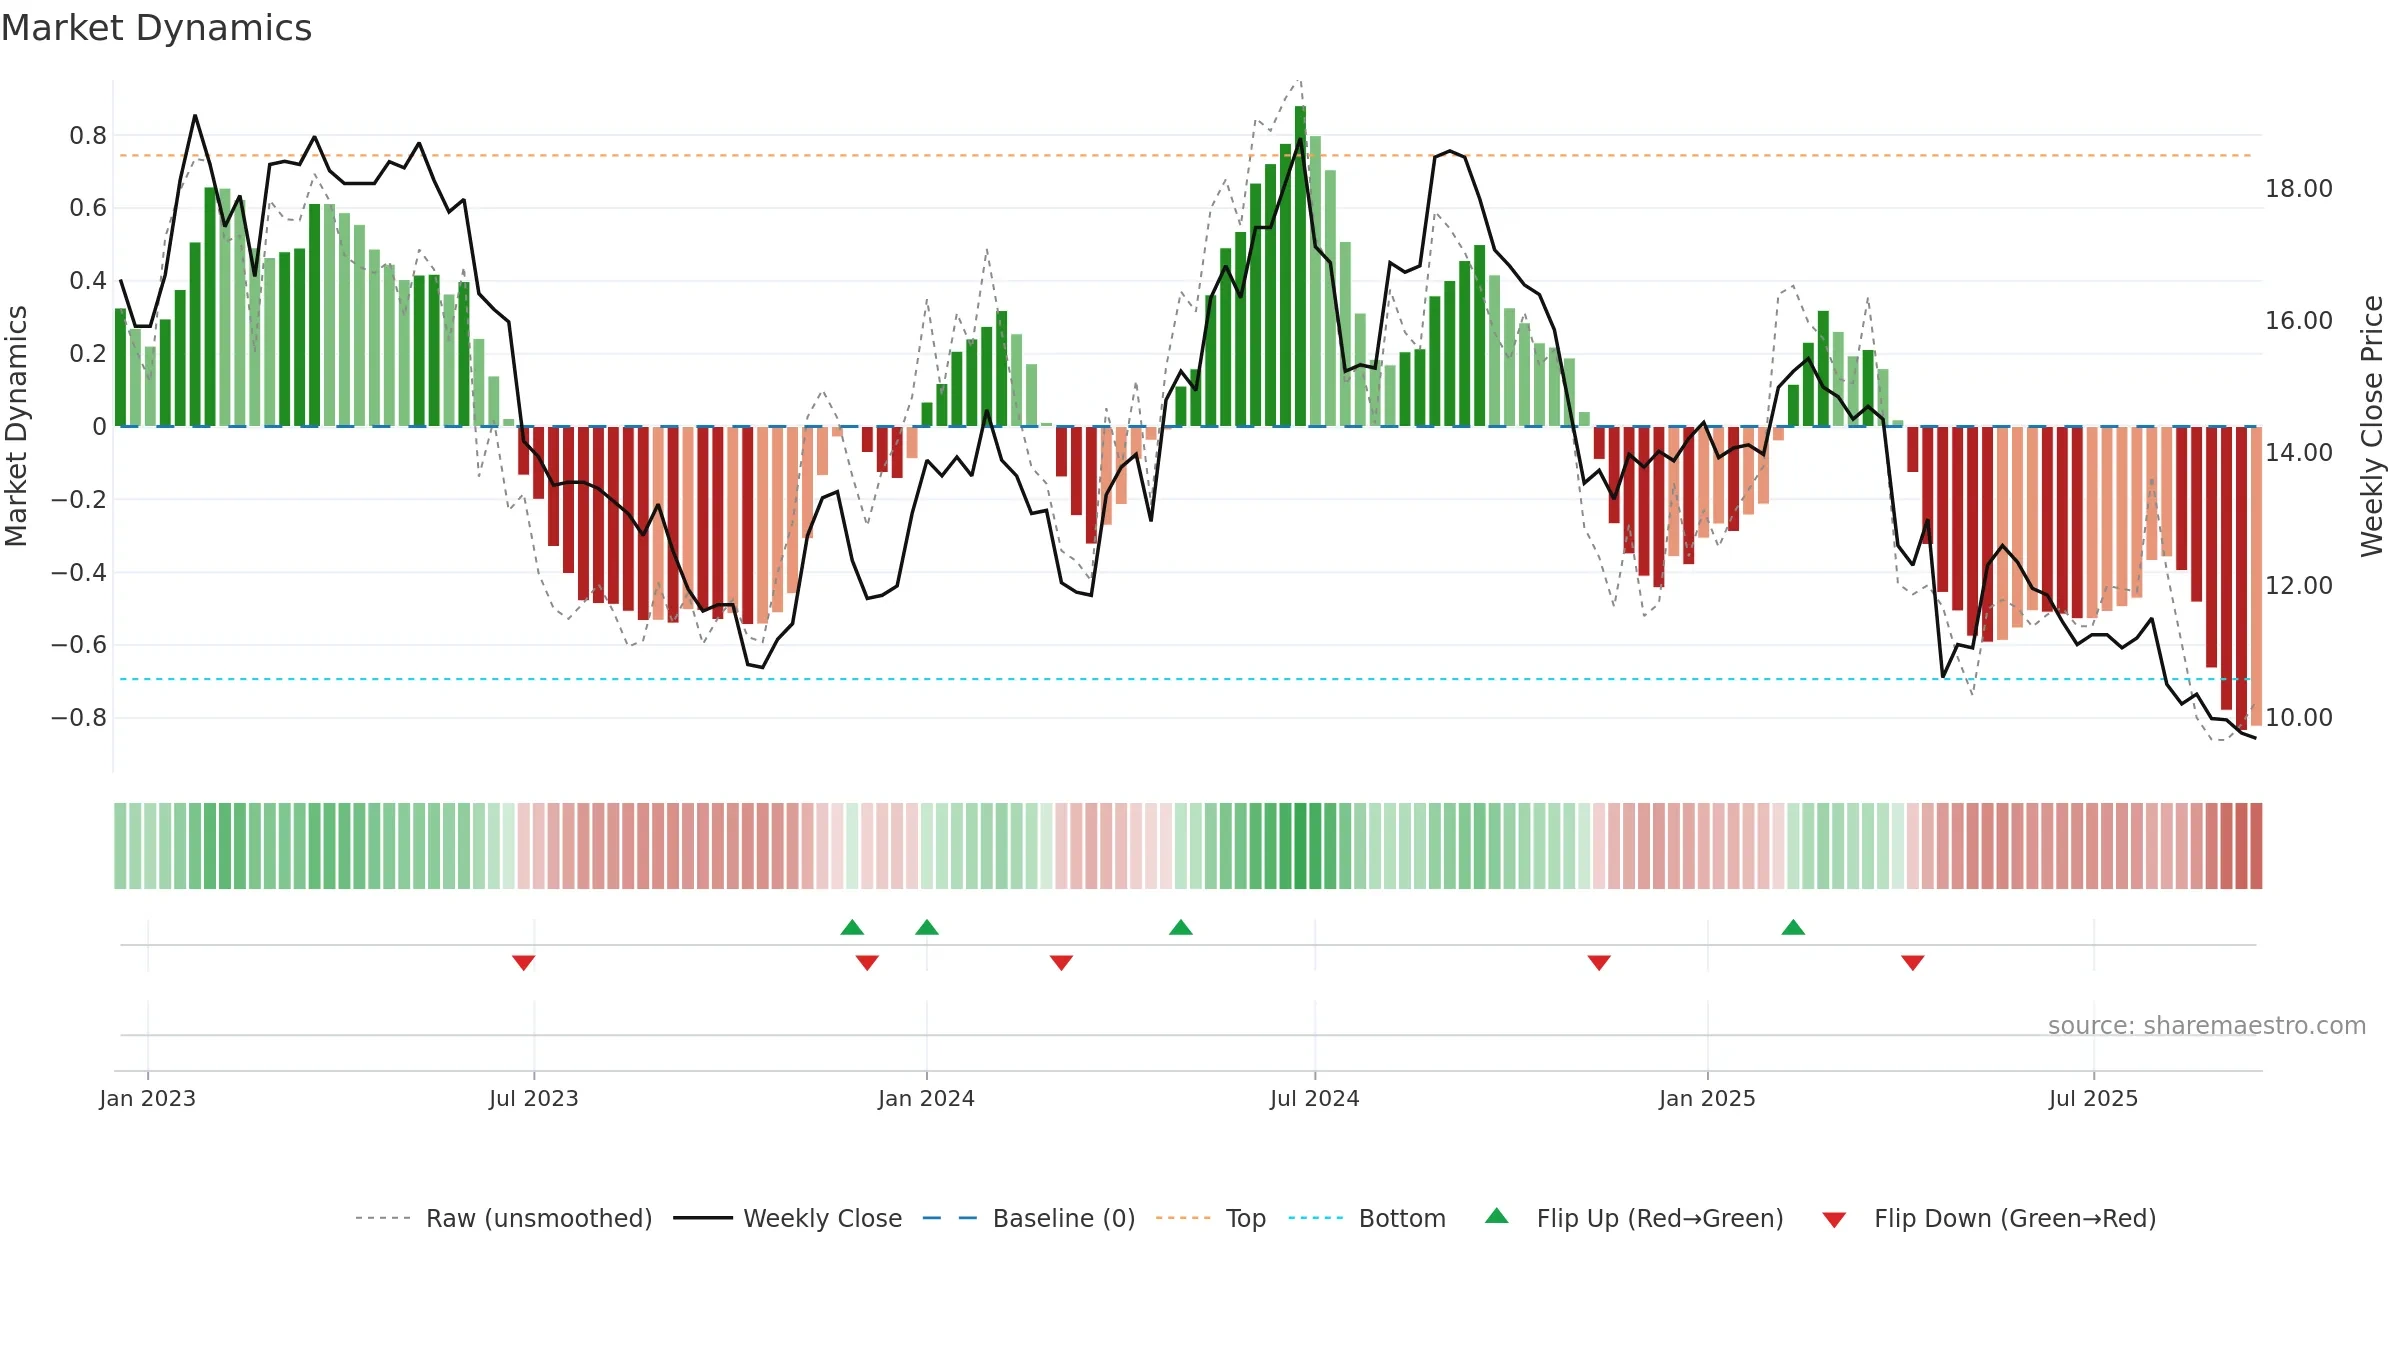
Task: Click the green triangle icon in the legend
Action: [x=1497, y=1216]
